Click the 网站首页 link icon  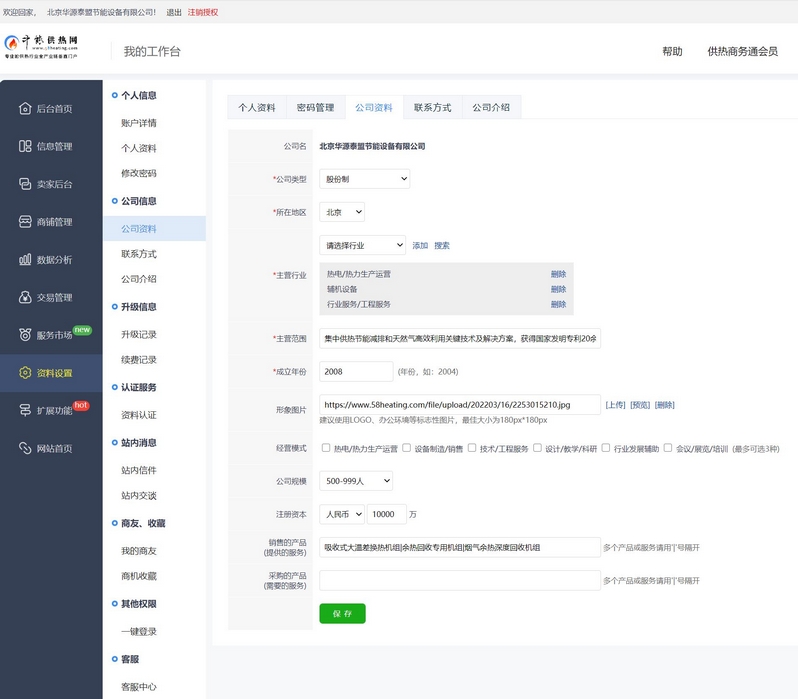25,448
